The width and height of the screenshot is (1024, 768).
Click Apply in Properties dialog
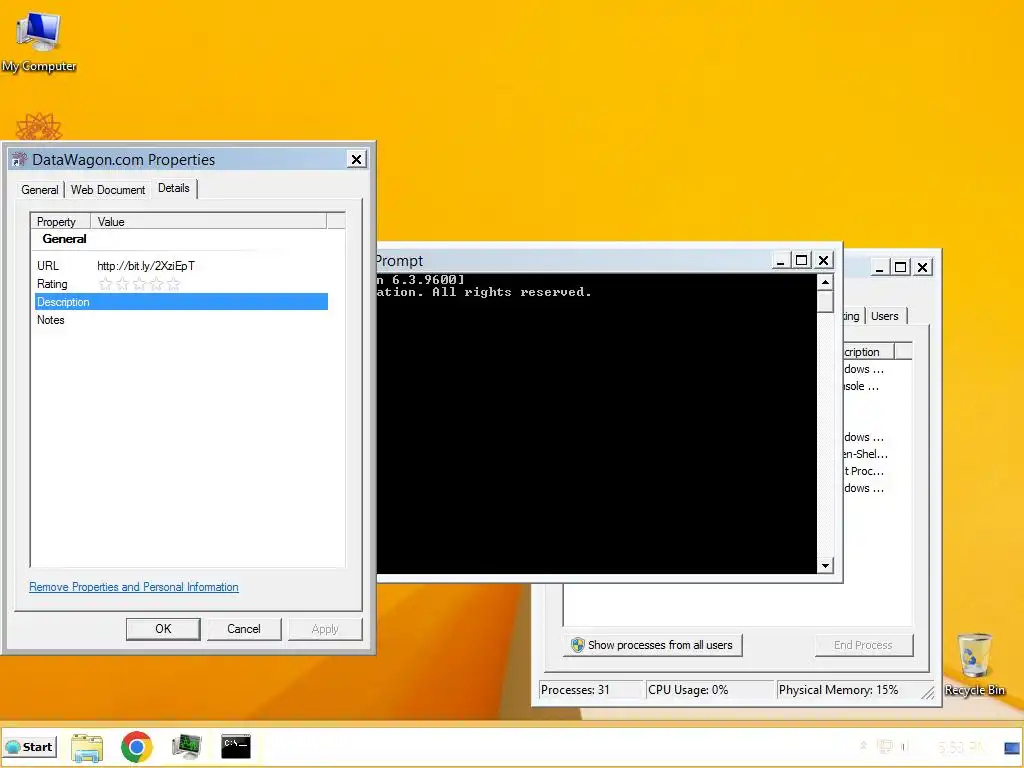pos(325,629)
